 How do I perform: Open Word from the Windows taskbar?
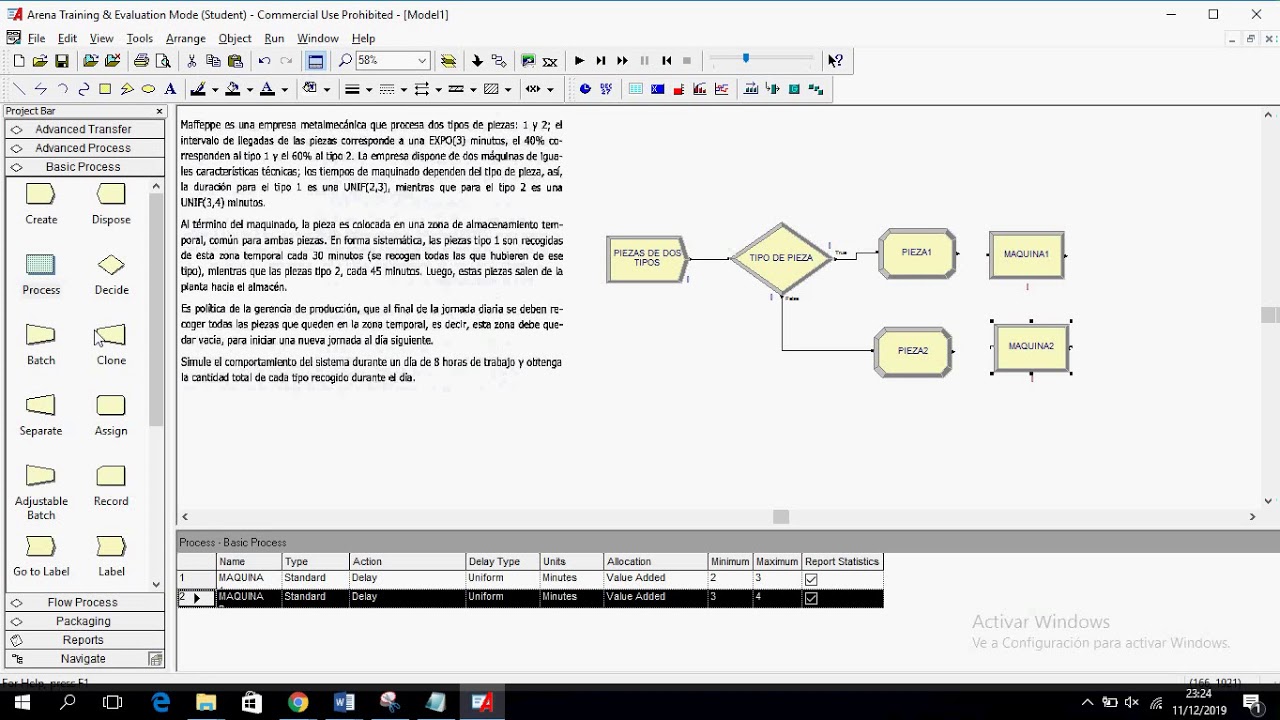(x=344, y=702)
